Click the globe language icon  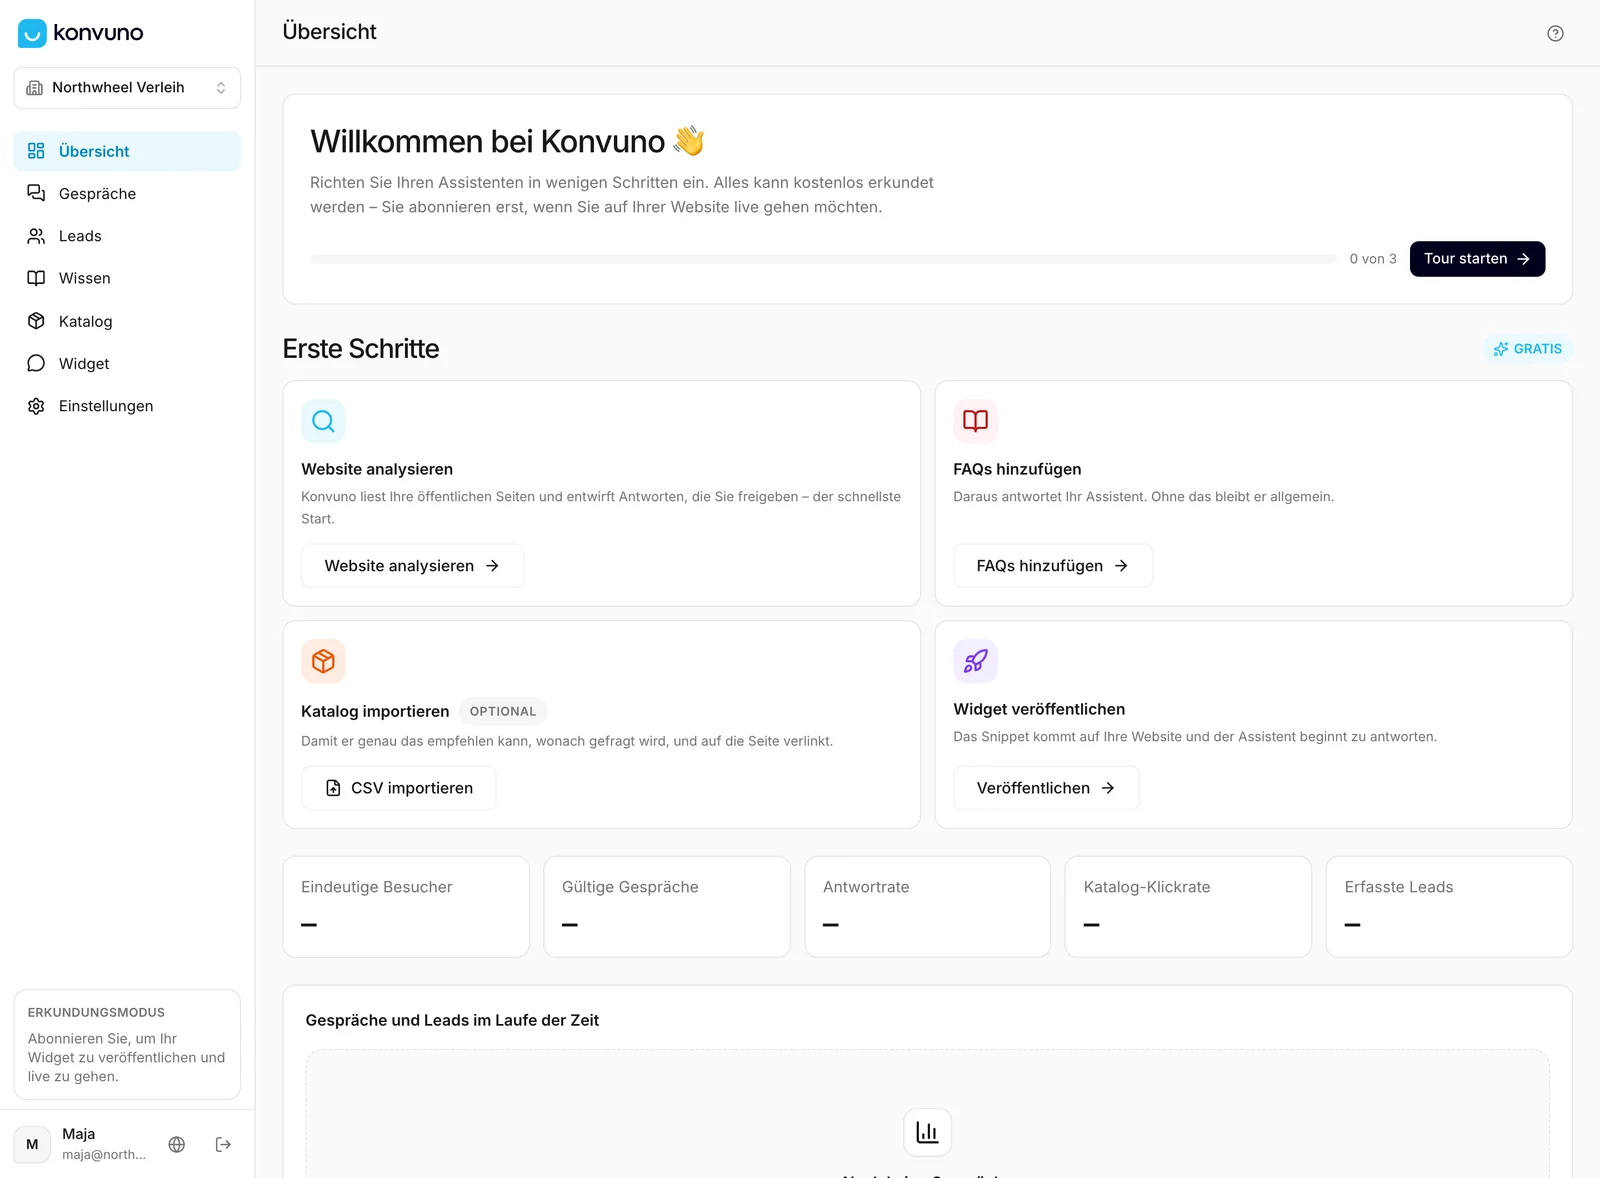177,1144
